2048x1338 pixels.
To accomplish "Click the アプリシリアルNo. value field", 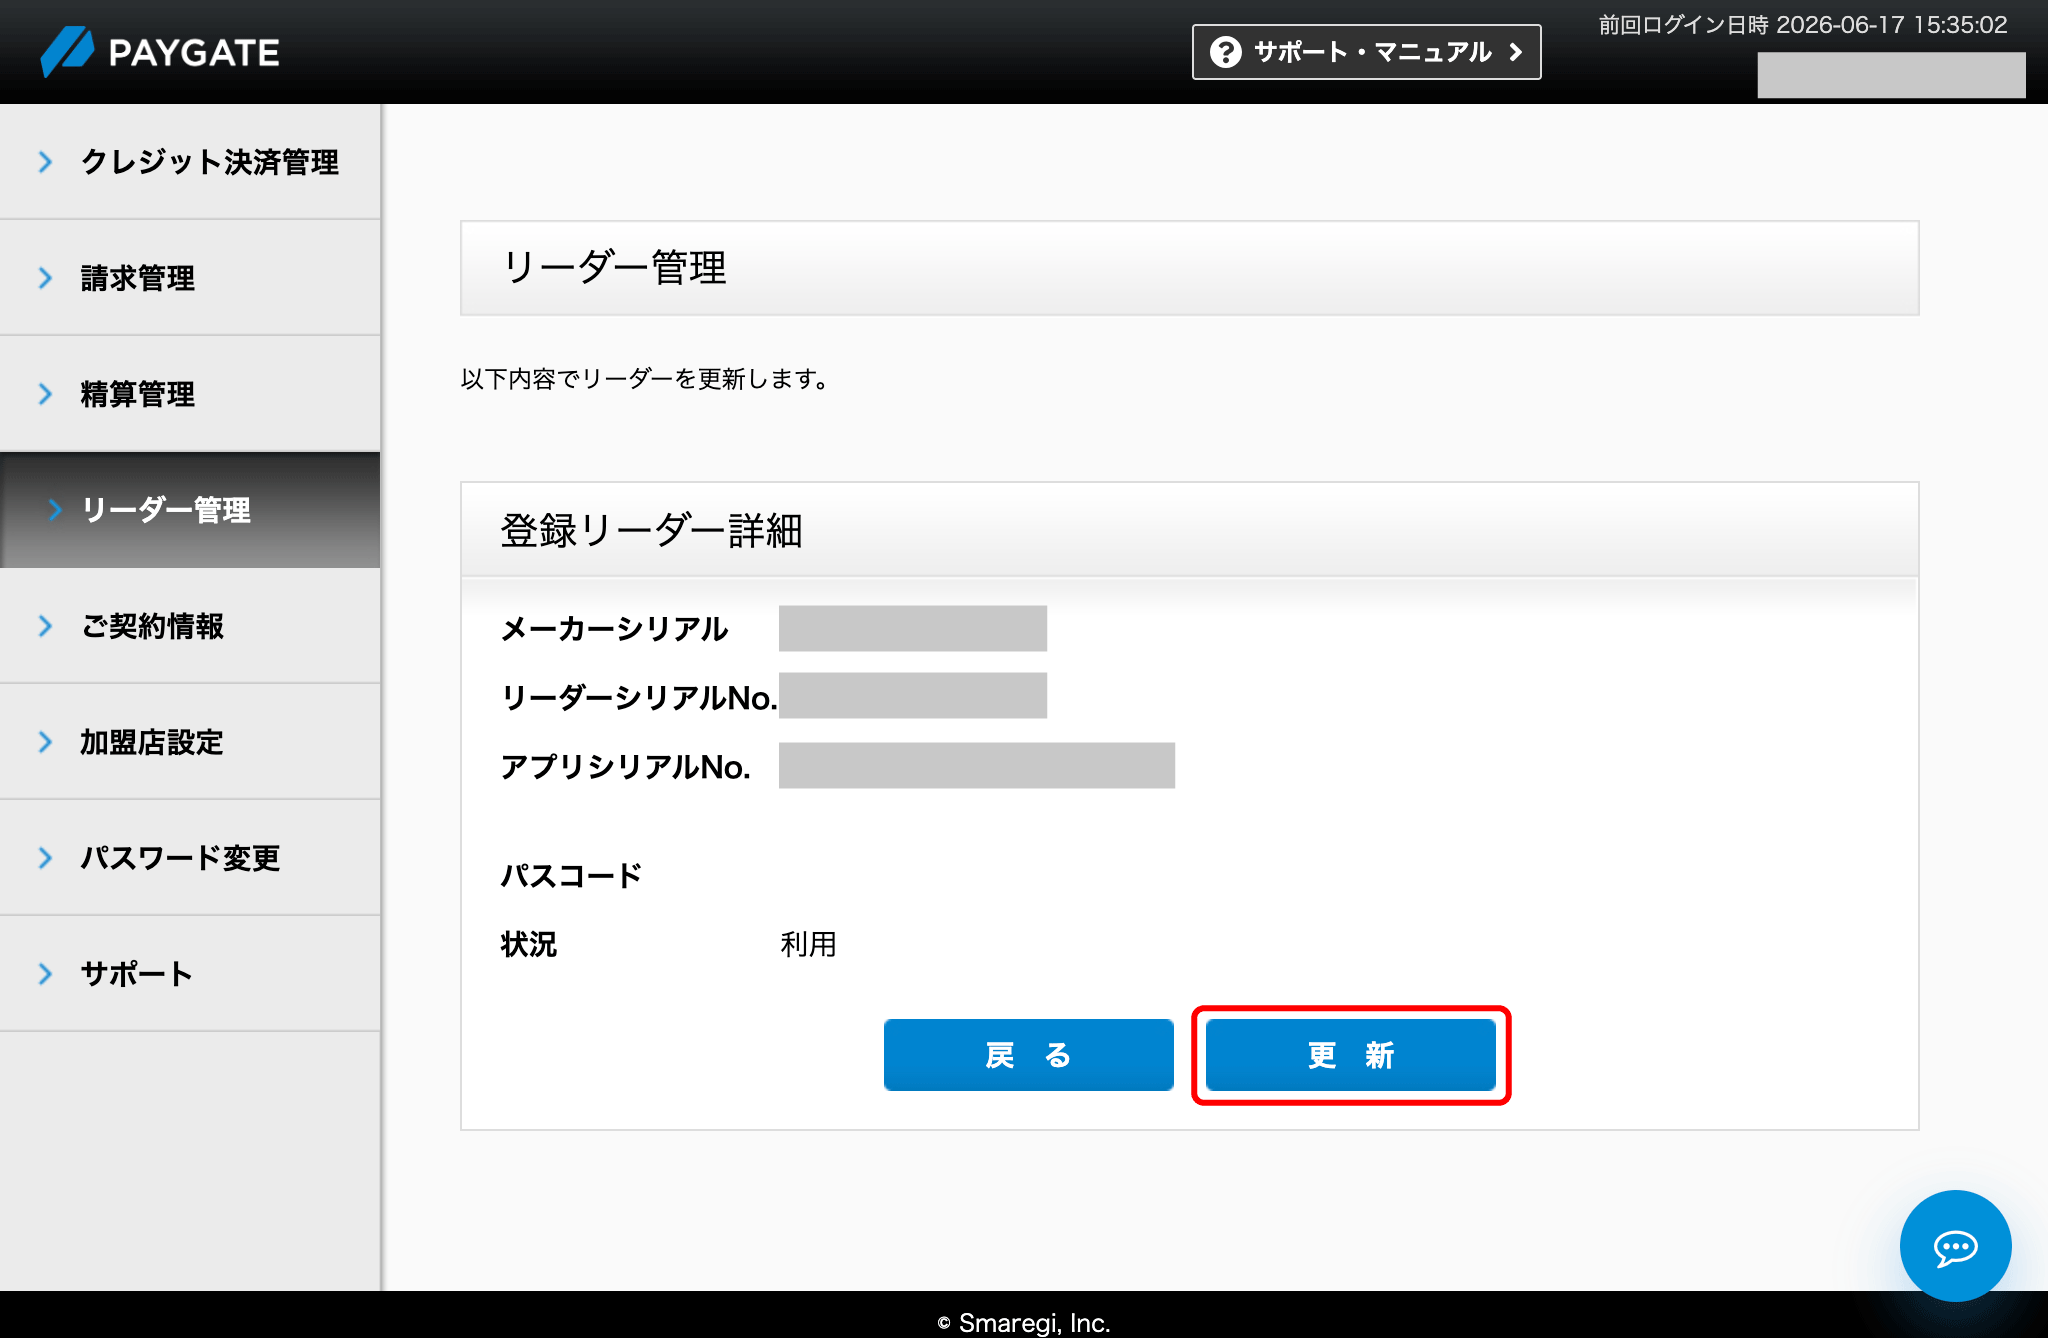I will pyautogui.click(x=977, y=765).
